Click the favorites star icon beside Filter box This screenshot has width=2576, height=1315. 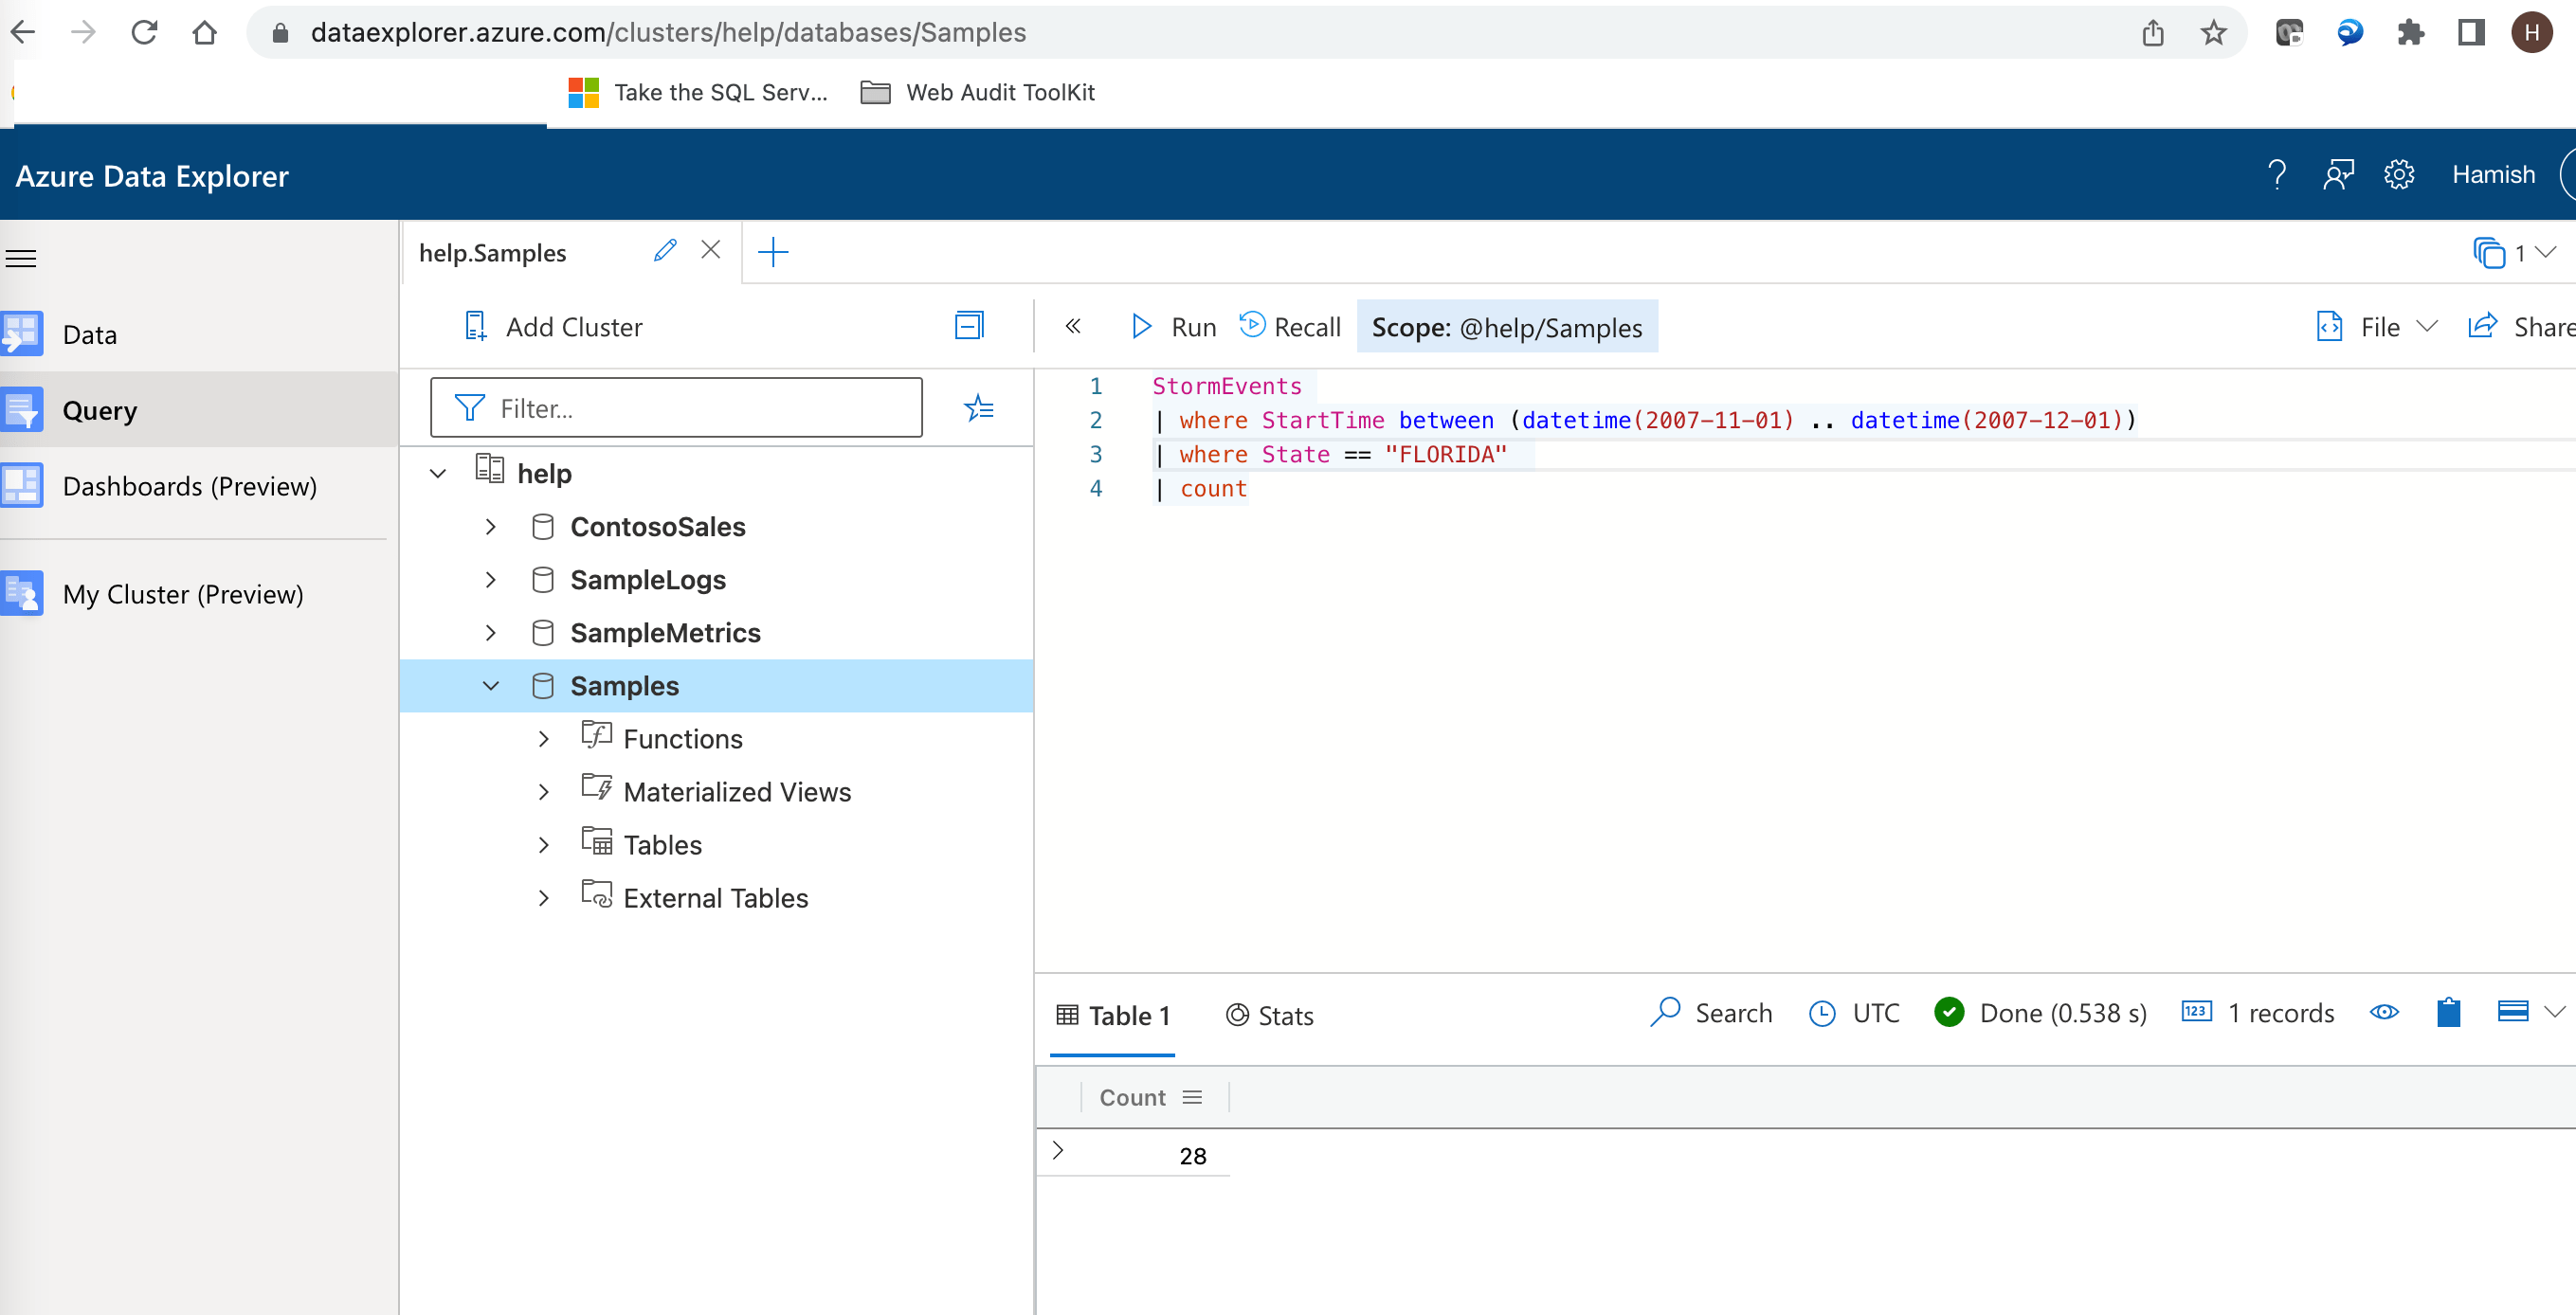tap(978, 407)
